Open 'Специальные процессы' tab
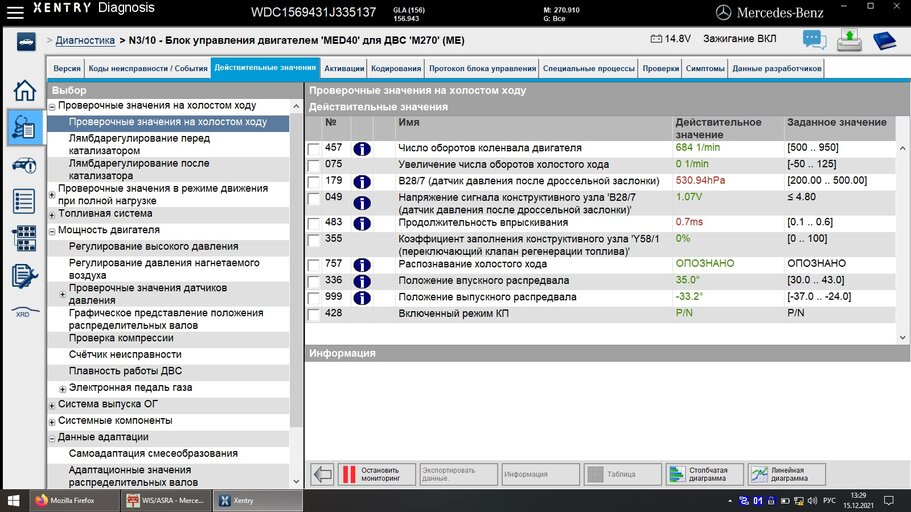911x512 pixels. 589,68
